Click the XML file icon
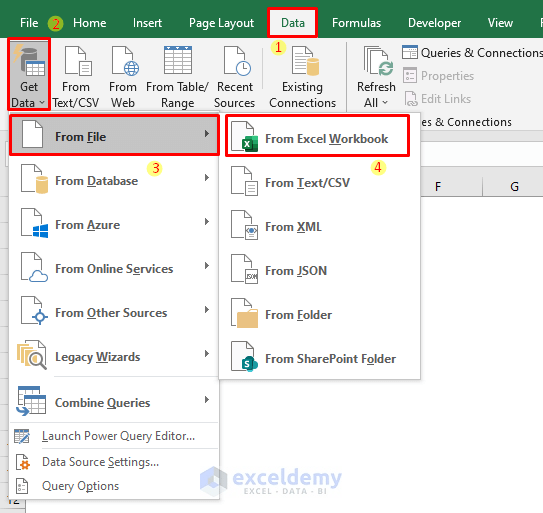Screen dimensions: 543x513 coord(244,225)
